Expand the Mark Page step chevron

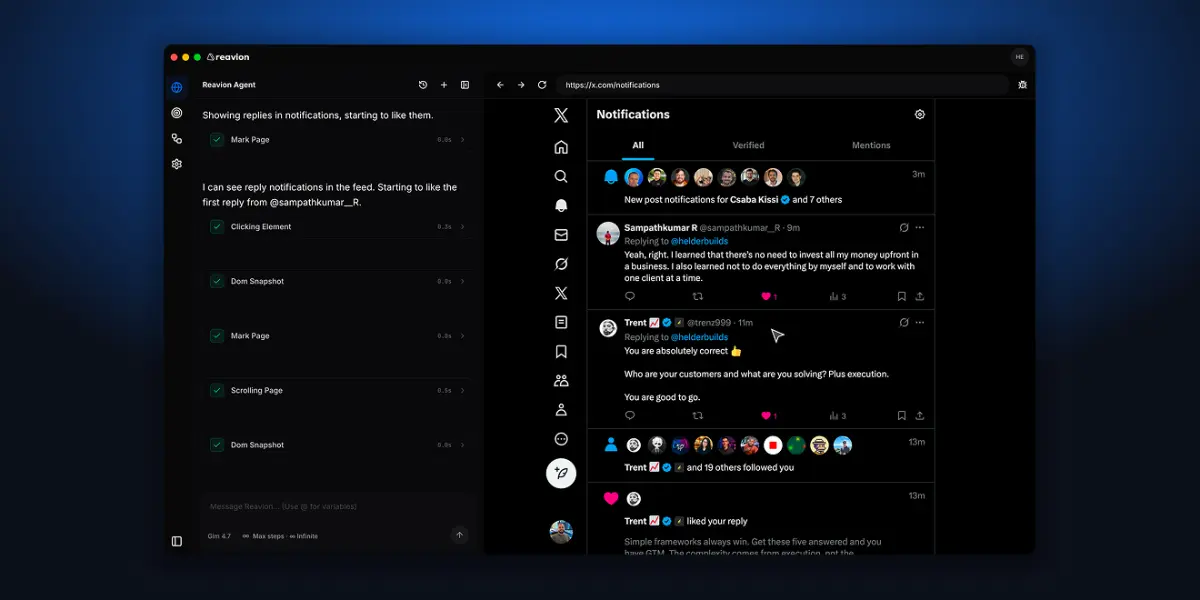461,335
